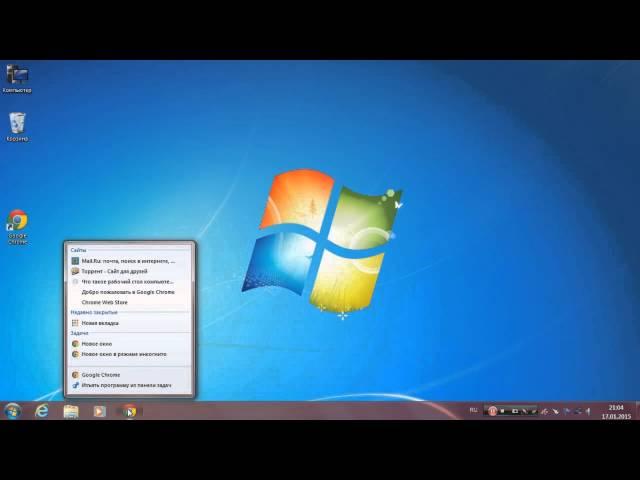Open the clock showing 21:04
The height and width of the screenshot is (480, 640).
[x=616, y=412]
